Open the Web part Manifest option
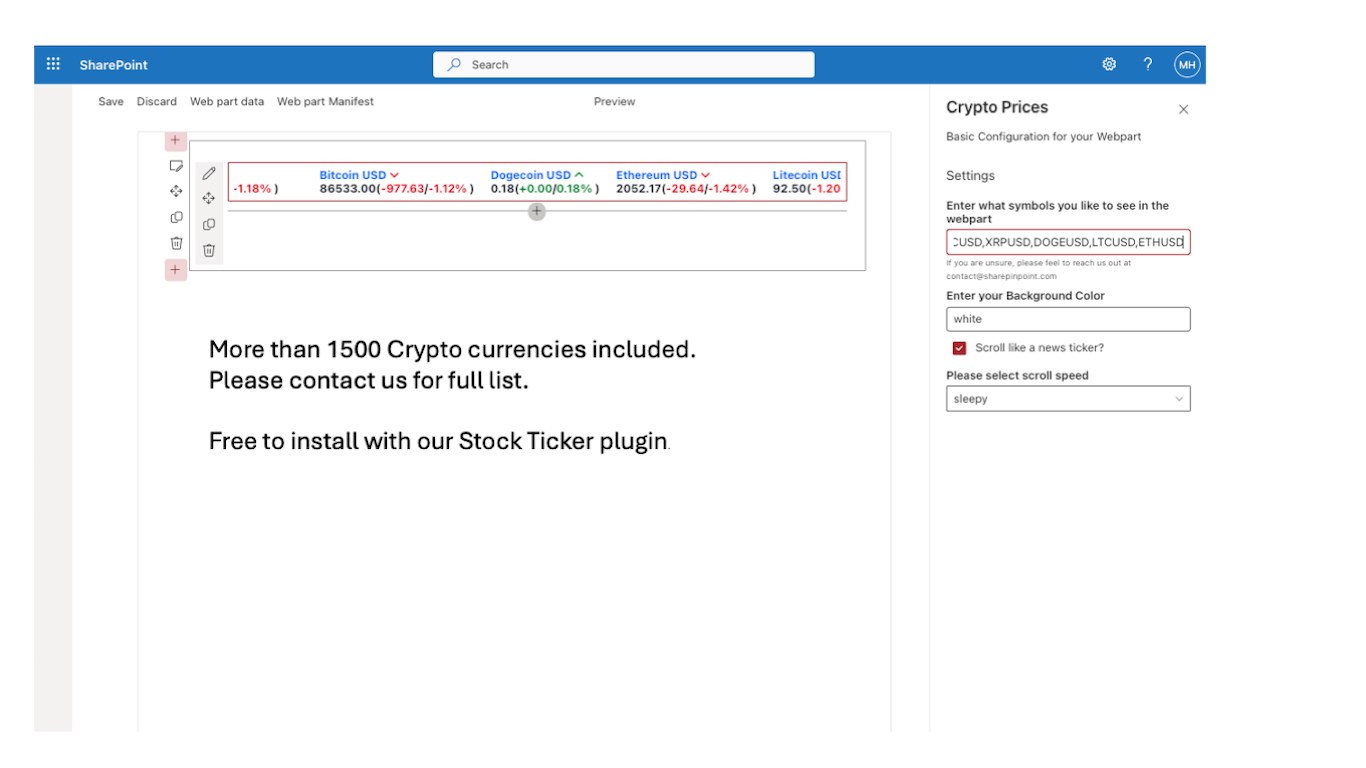 (x=325, y=101)
